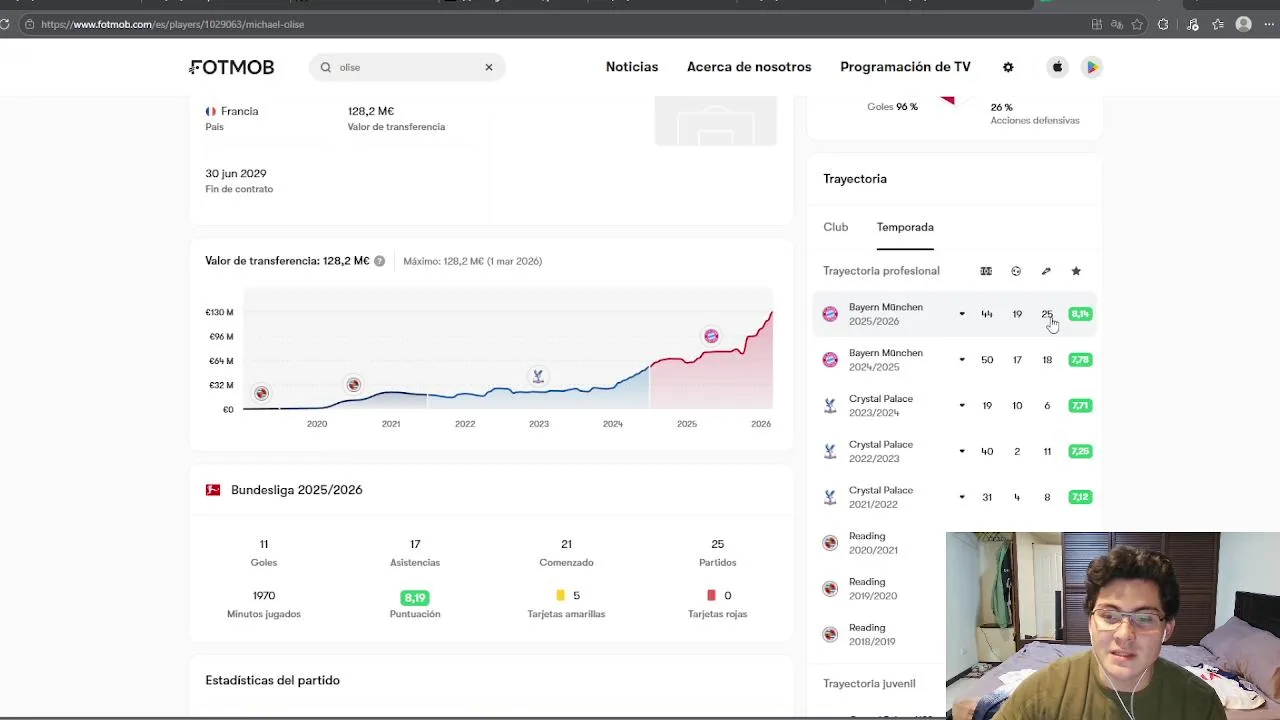
Task: Click the Estadísticas del partido heading
Action: tap(273, 680)
